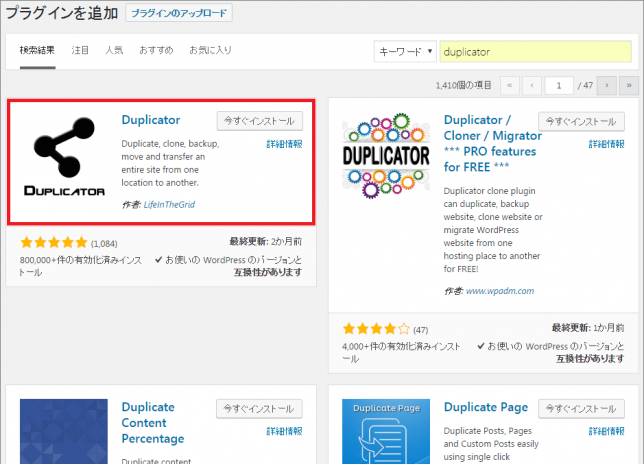
Task: Switch to the 人気 tab
Action: coord(114,51)
